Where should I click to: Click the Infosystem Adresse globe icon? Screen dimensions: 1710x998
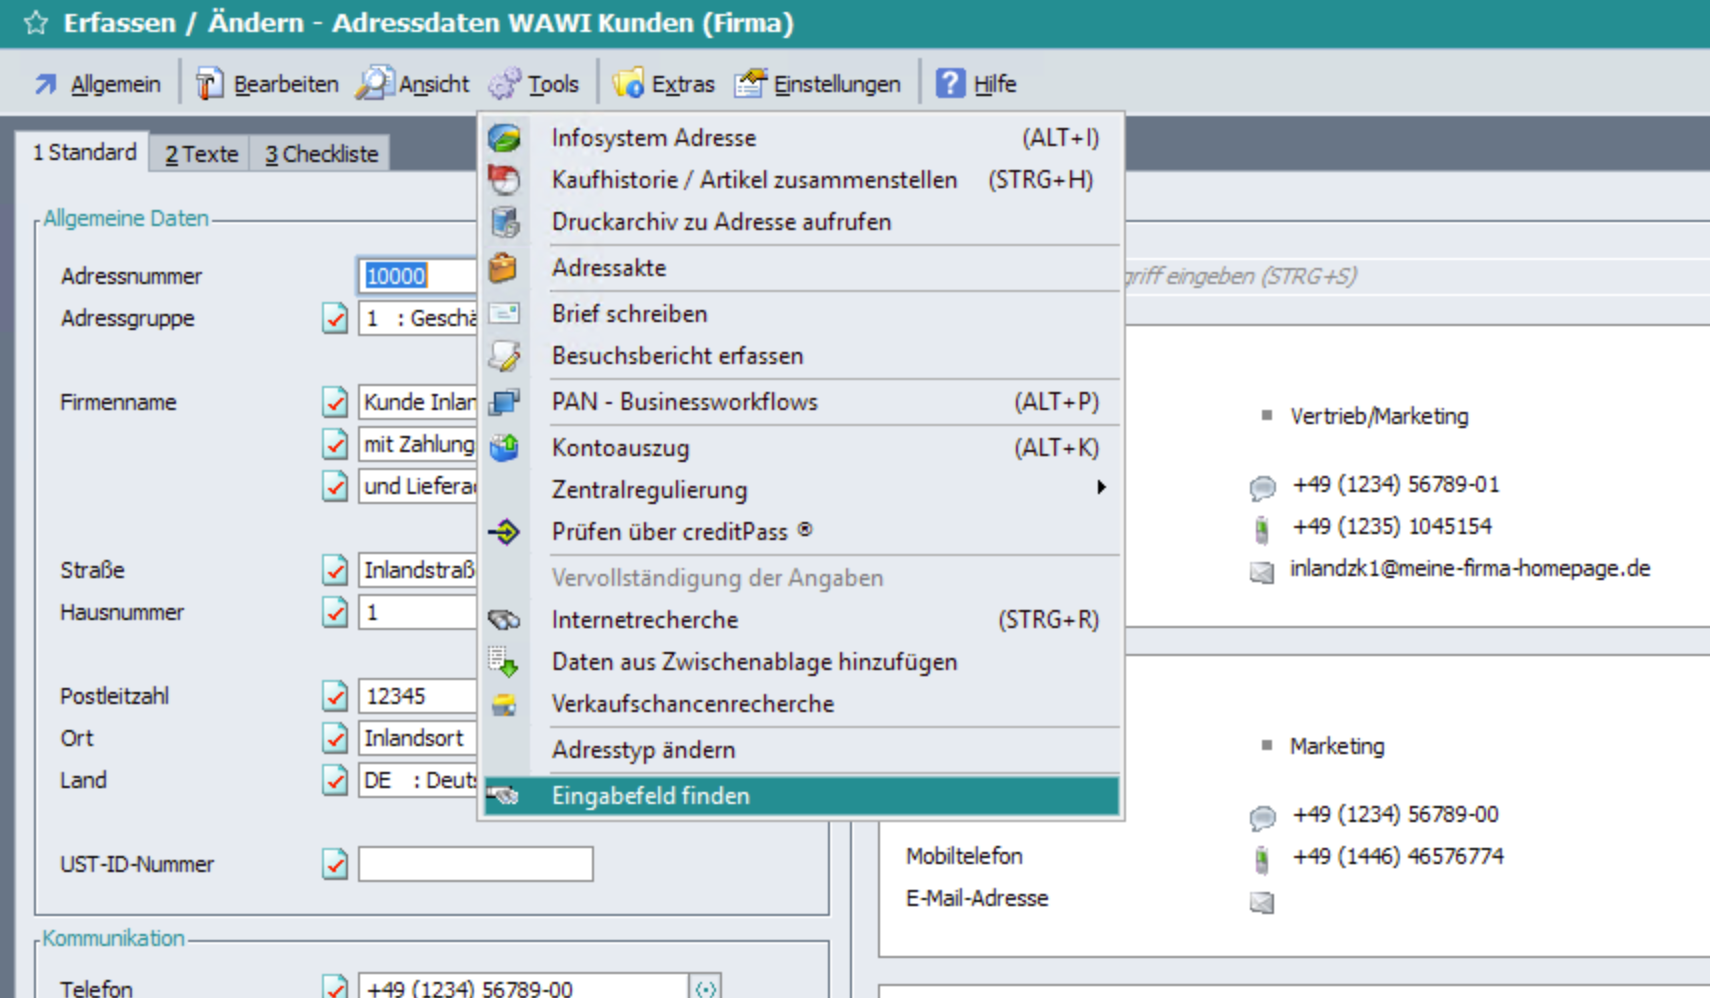coord(505,138)
